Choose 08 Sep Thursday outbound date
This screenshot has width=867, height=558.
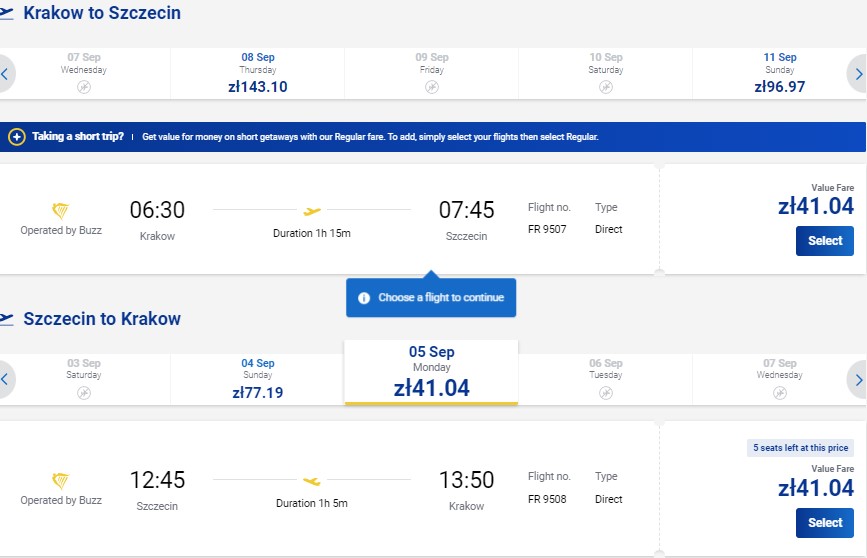pos(258,73)
